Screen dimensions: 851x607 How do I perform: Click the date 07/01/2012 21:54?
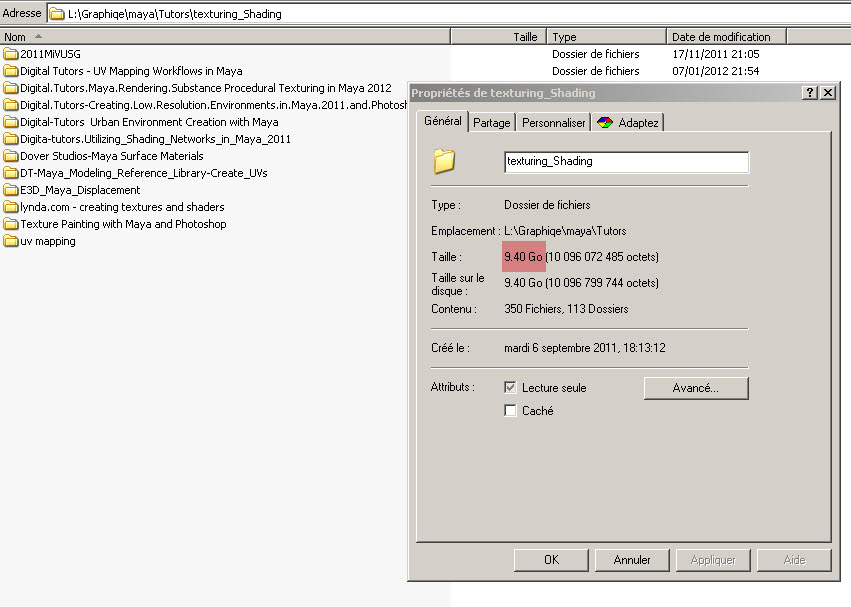click(715, 71)
